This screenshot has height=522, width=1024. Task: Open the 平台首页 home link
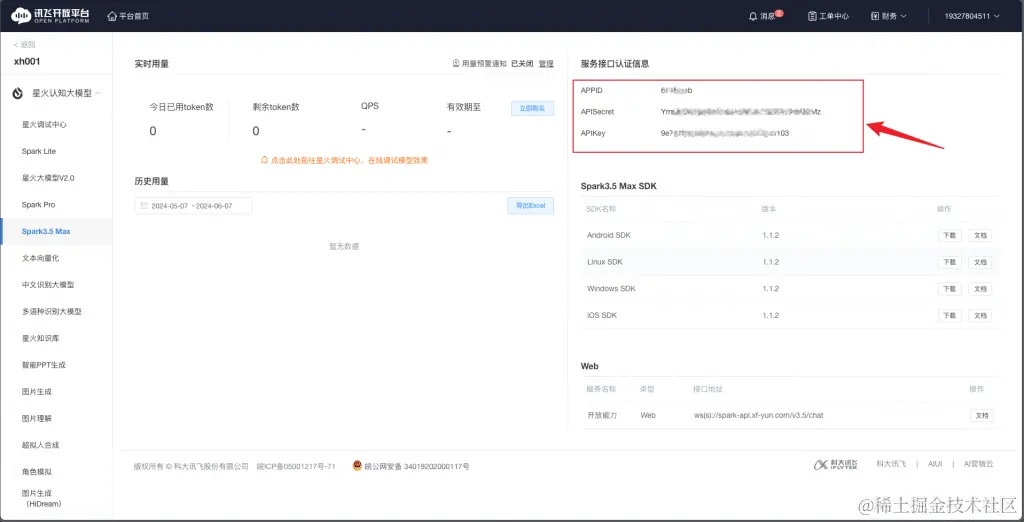pyautogui.click(x=128, y=16)
